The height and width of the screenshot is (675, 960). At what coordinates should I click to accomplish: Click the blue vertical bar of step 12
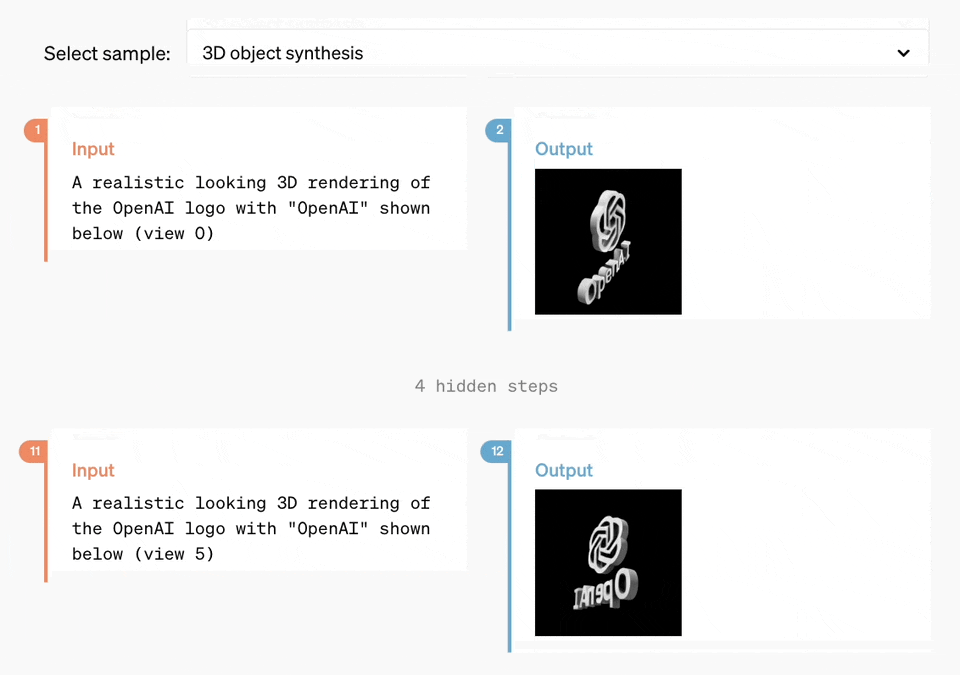tap(509, 557)
